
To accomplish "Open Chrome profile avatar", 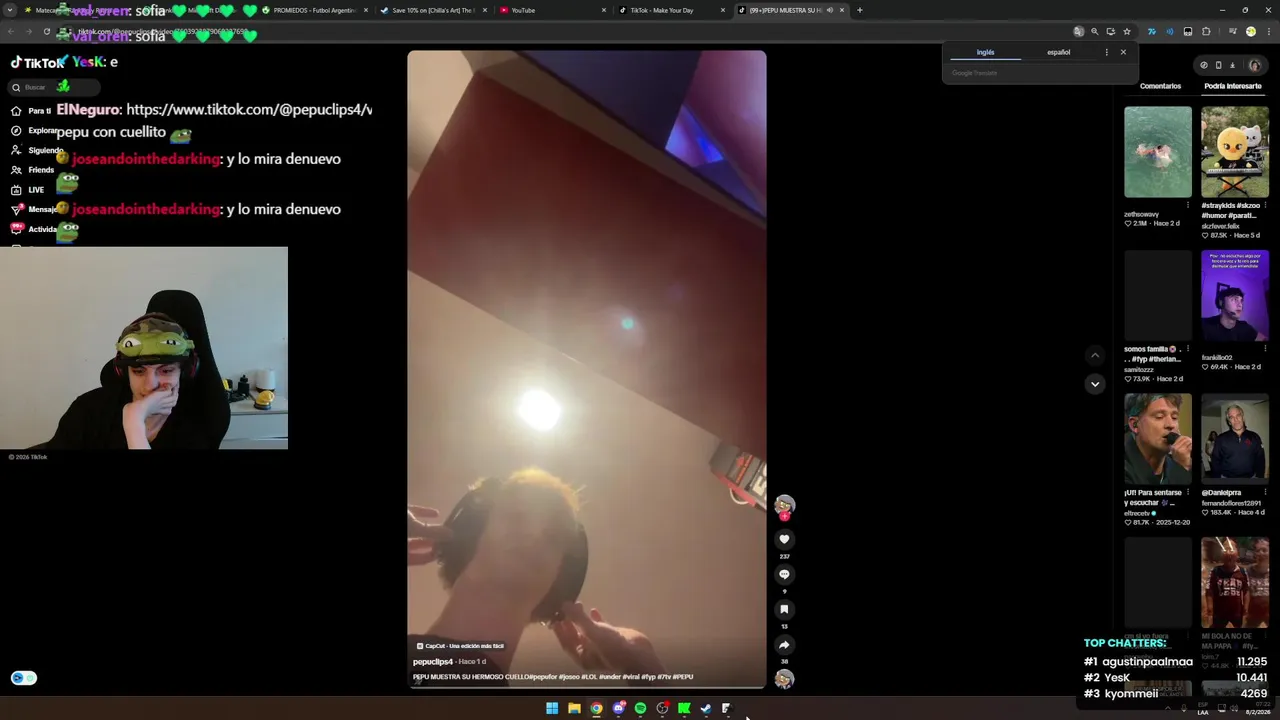I will (1250, 32).
